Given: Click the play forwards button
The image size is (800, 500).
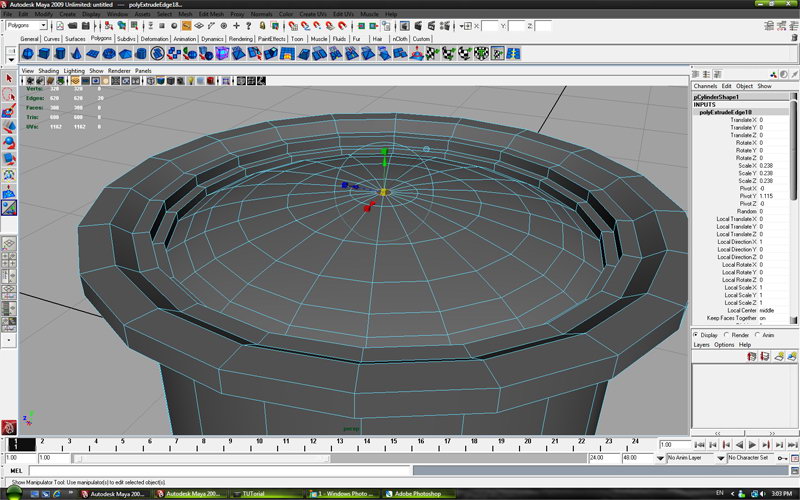Looking at the screenshot, I should pyautogui.click(x=752, y=444).
